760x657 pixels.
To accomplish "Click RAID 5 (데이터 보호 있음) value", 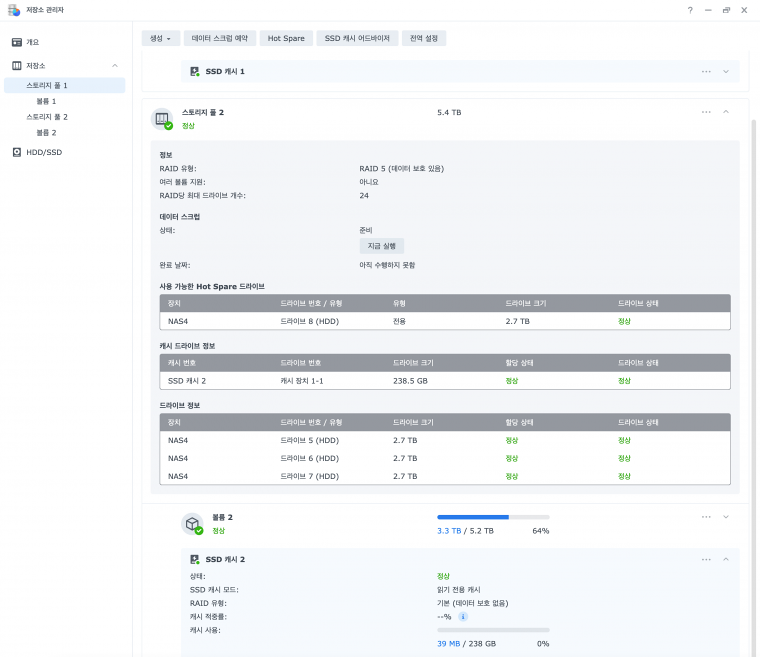I will 402,169.
